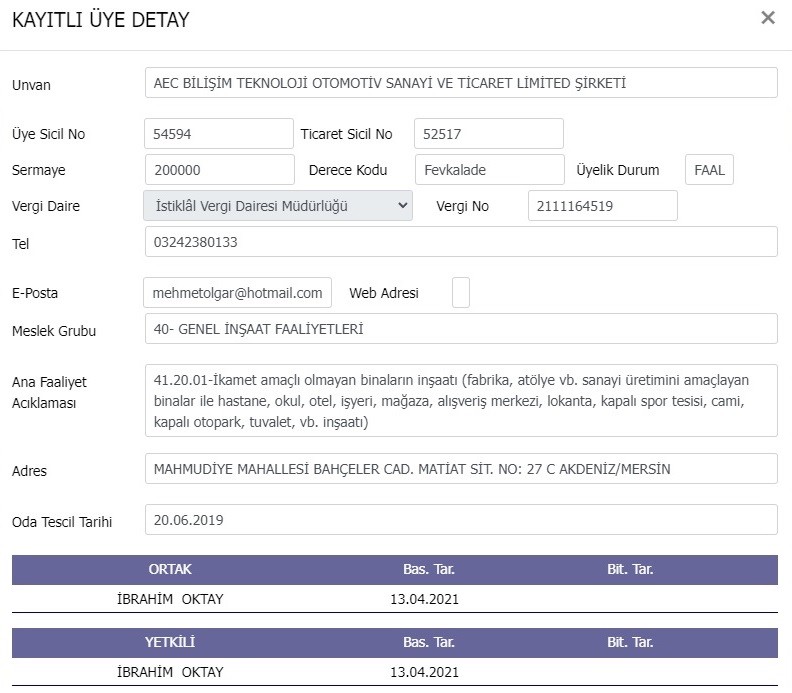Focus the Adres field with Mahmudiye address
This screenshot has width=792, height=693.
(461, 469)
